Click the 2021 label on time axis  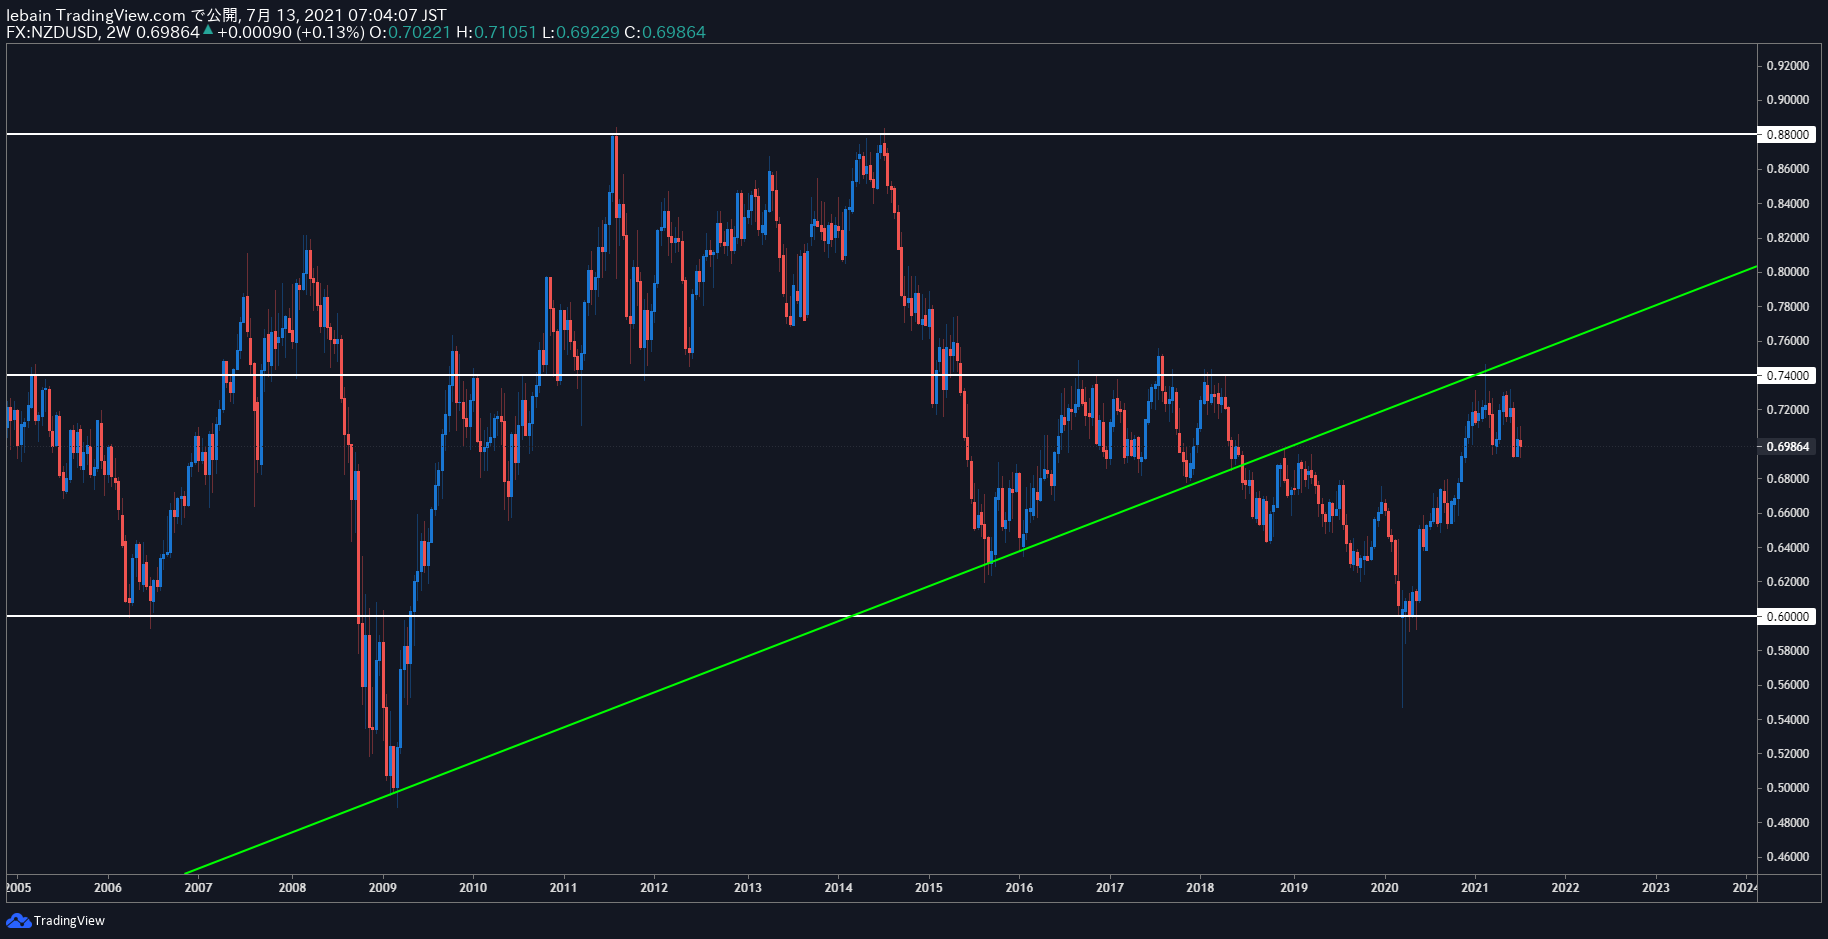point(1474,887)
